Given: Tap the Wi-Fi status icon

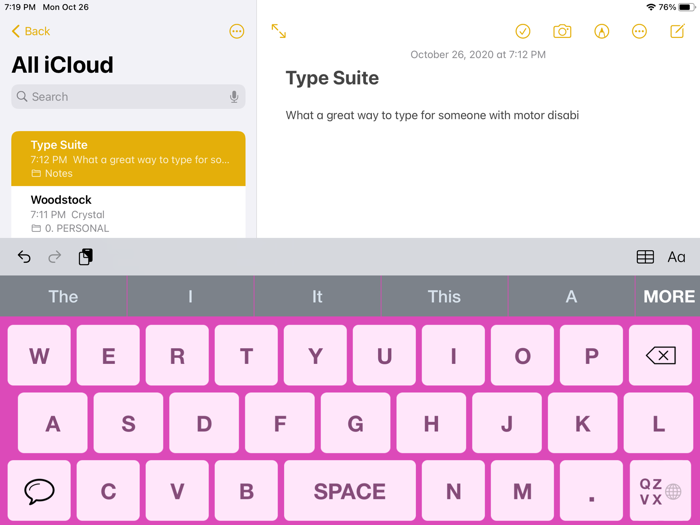Looking at the screenshot, I should [651, 7].
